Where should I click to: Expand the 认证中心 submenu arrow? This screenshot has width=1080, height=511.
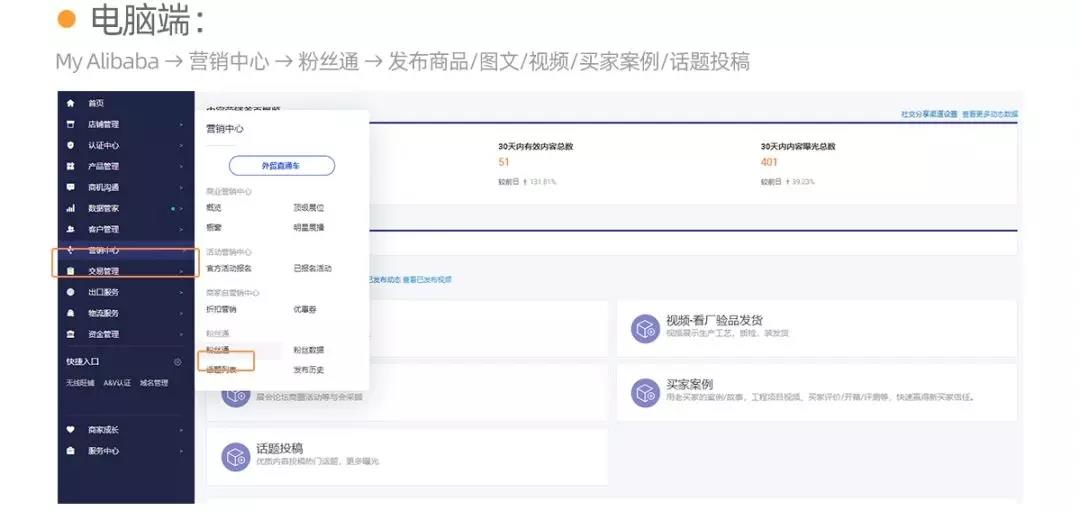(x=181, y=145)
